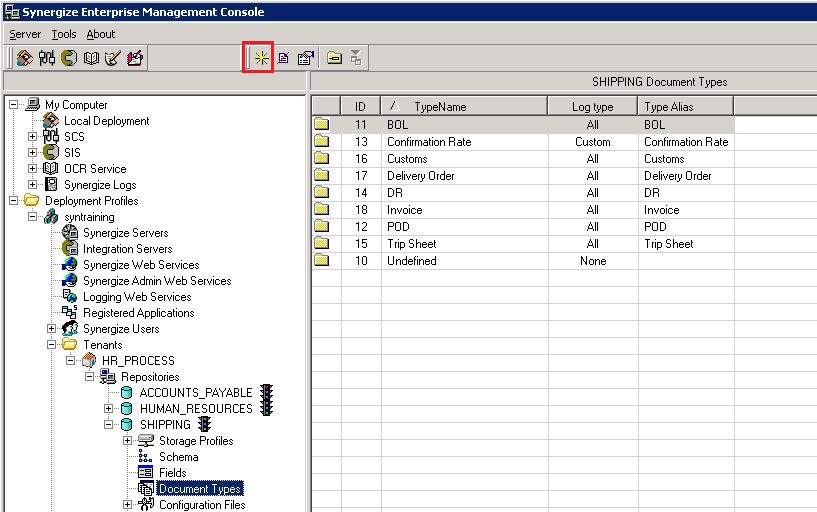Image resolution: width=817 pixels, height=512 pixels.
Task: Click the yellow starburst New toolbar icon
Action: [x=262, y=58]
